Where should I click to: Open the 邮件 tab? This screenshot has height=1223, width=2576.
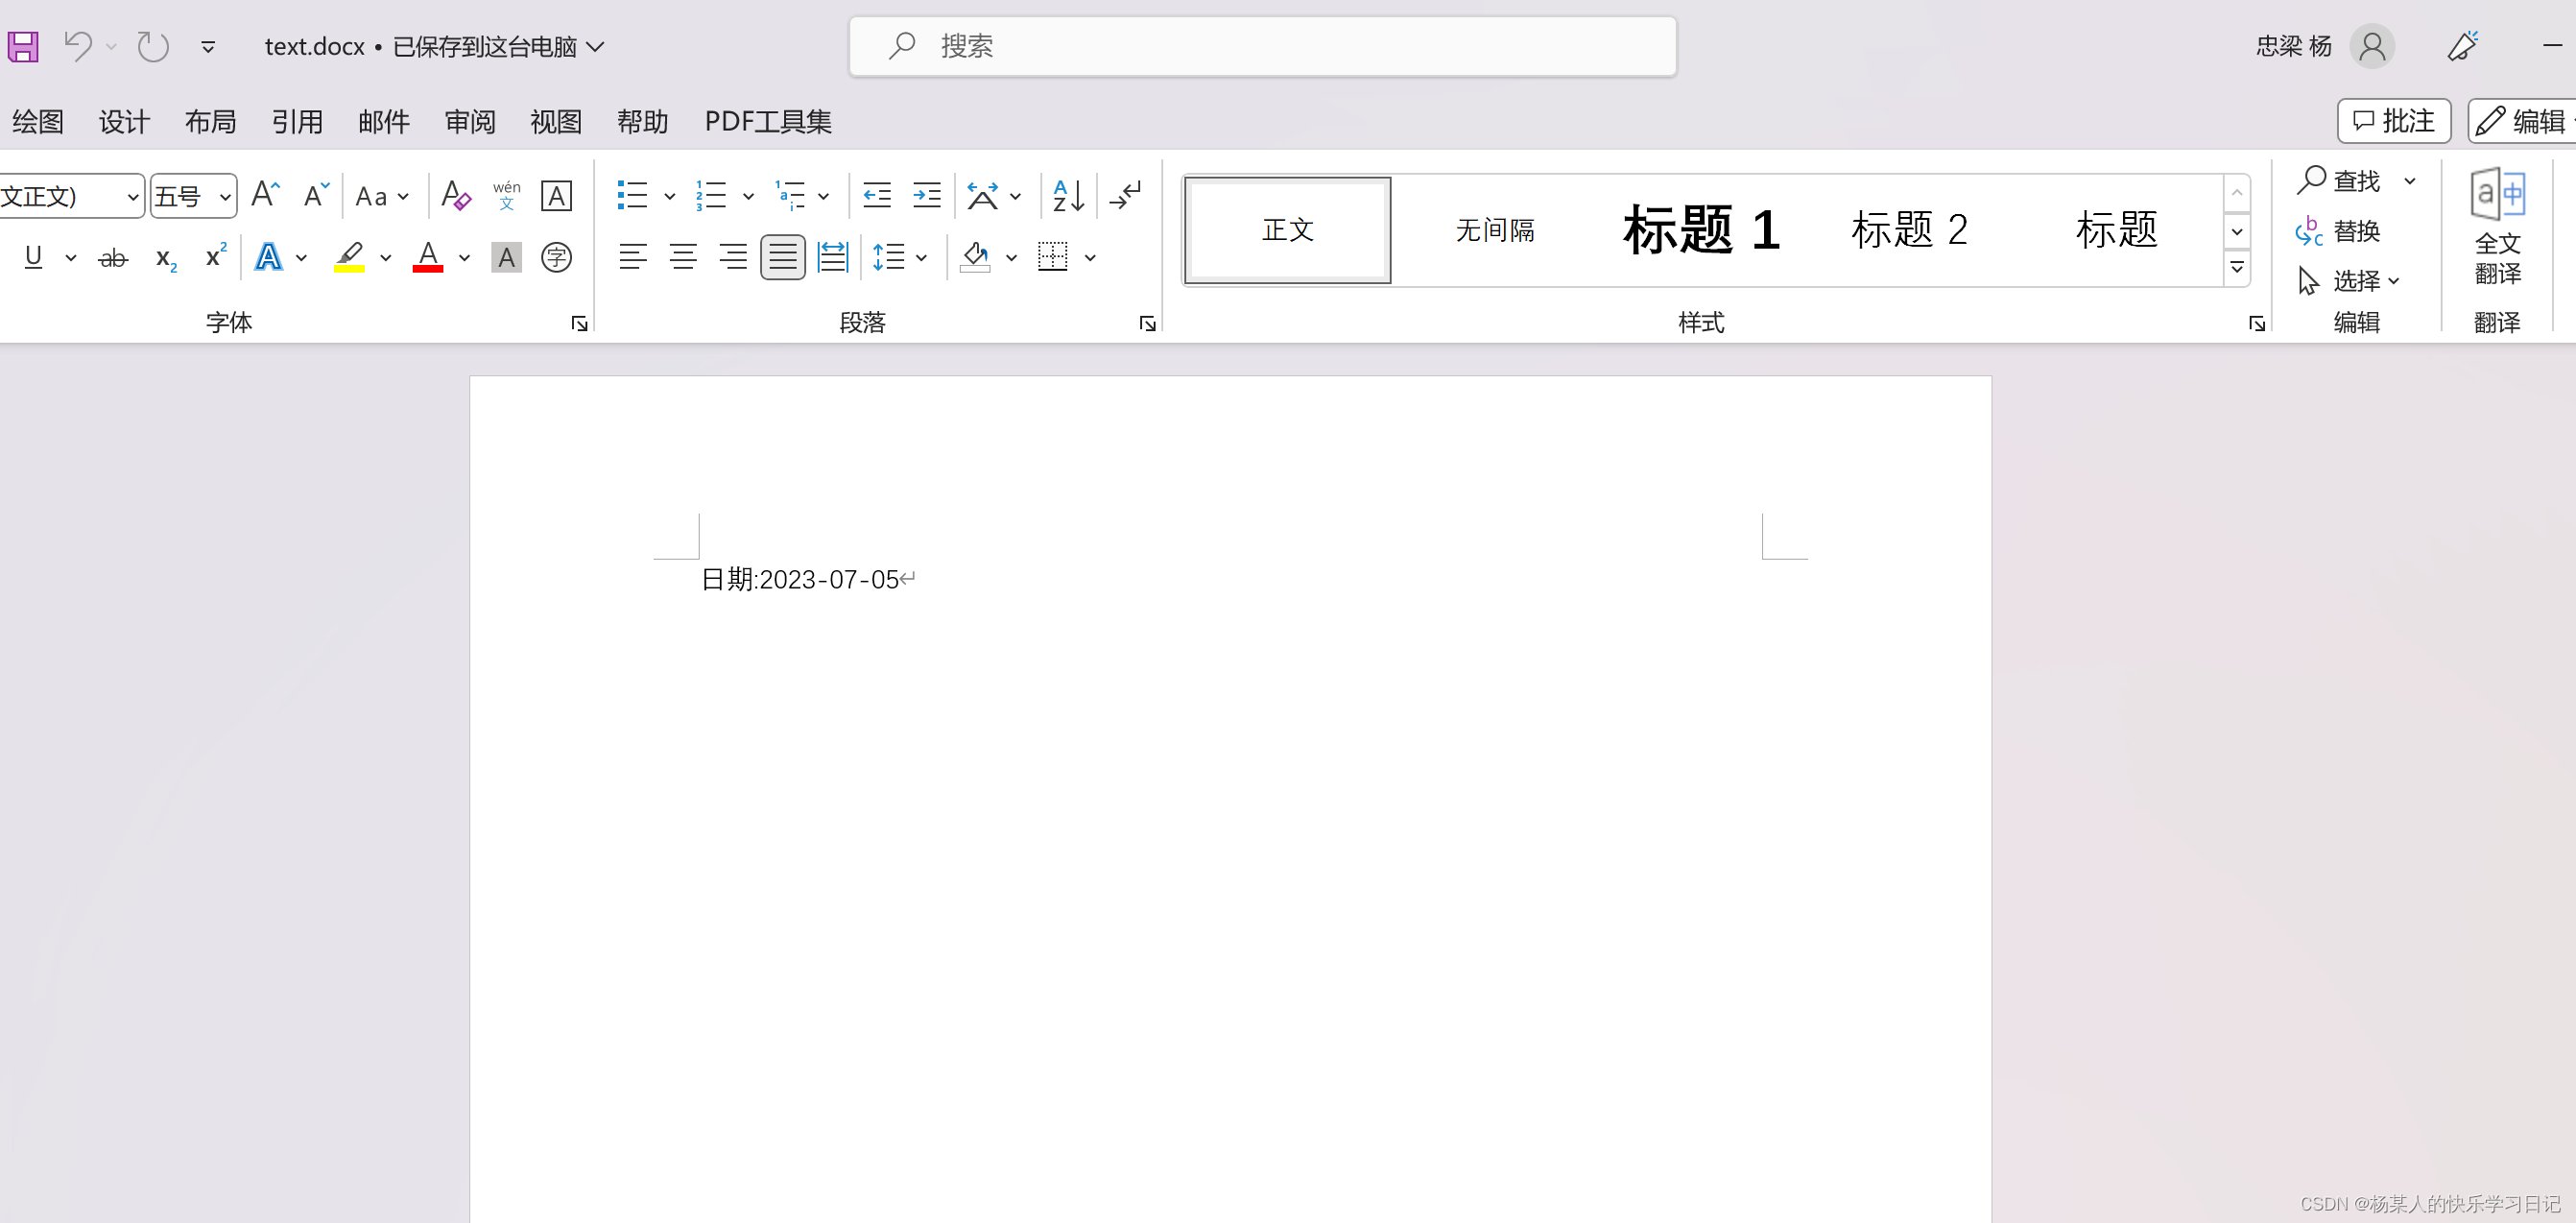point(384,122)
